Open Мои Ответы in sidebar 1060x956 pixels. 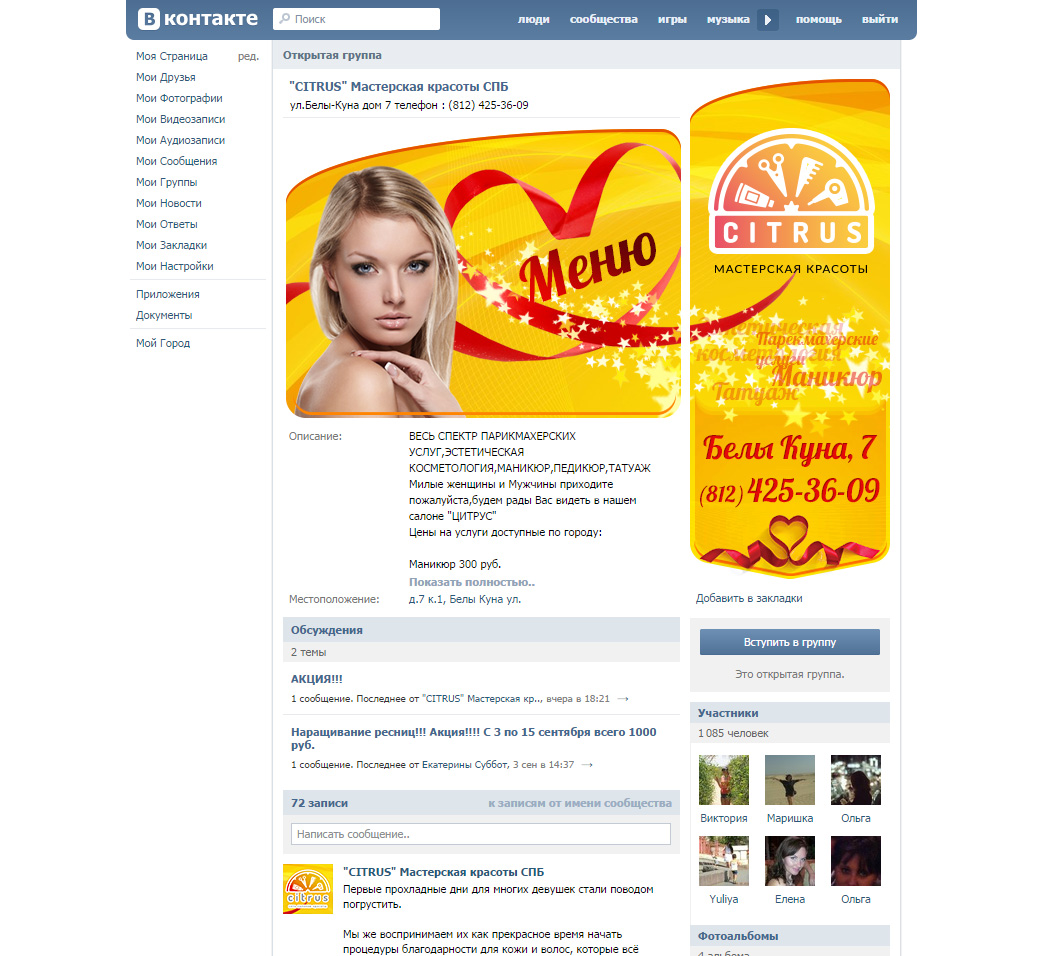click(166, 224)
